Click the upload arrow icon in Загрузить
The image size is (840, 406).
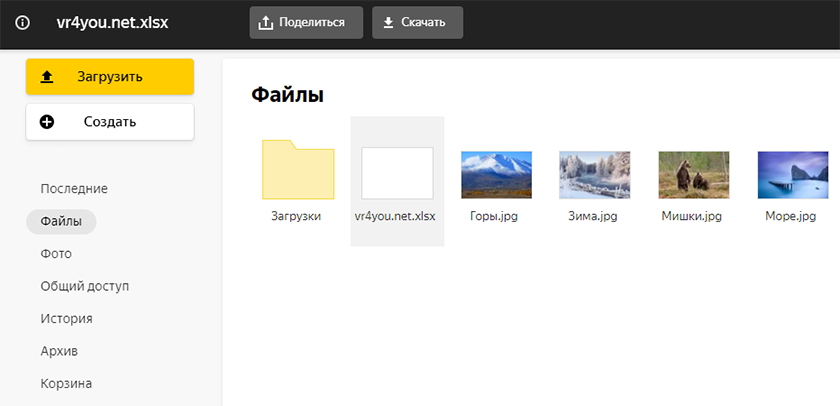(47, 77)
